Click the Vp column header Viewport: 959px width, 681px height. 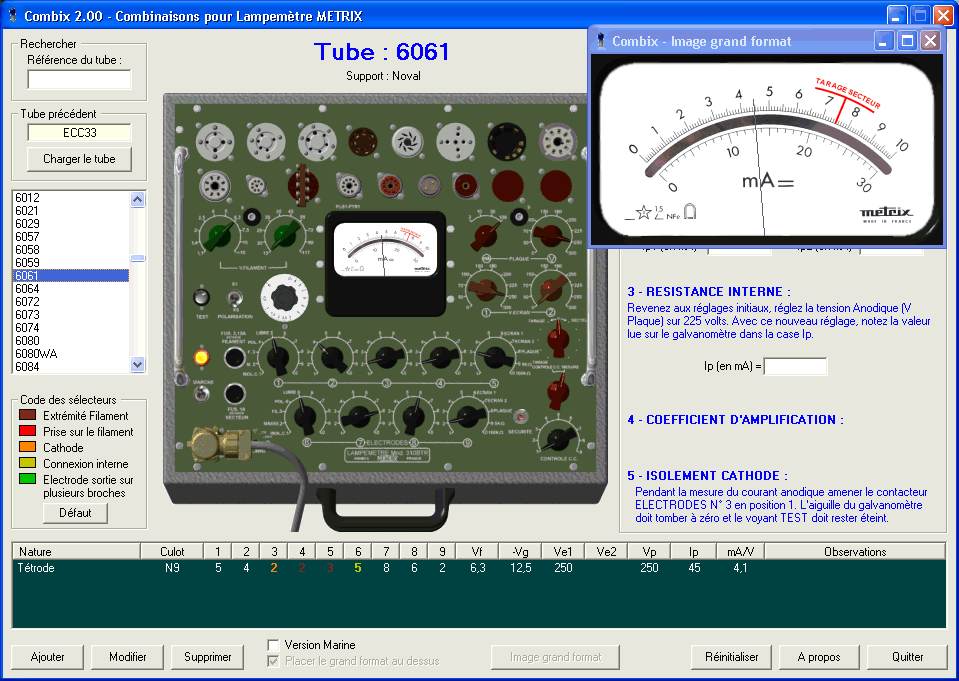649,552
